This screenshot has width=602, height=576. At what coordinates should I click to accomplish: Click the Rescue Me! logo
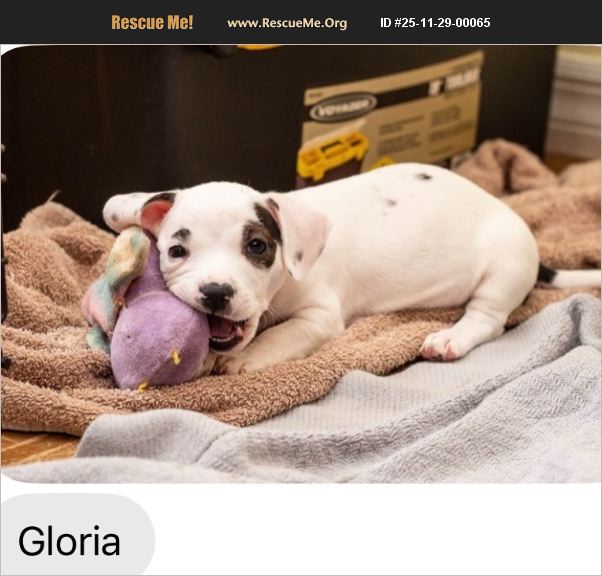coord(152,22)
